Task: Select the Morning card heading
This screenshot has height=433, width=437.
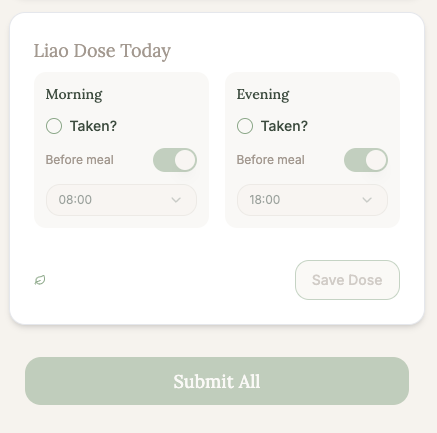Action: click(x=74, y=95)
